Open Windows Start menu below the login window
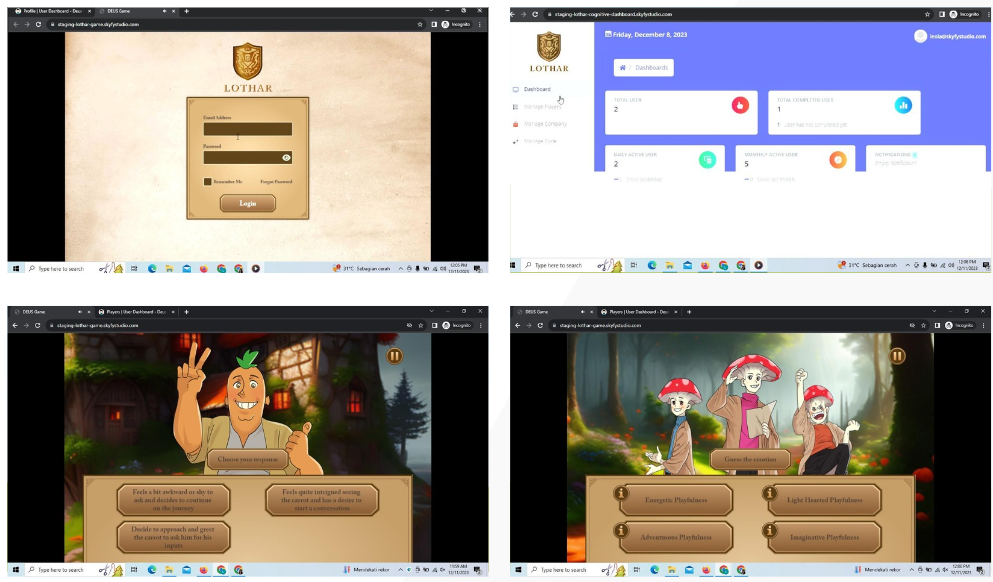Viewport: 993px width, 582px height. tap(16, 269)
